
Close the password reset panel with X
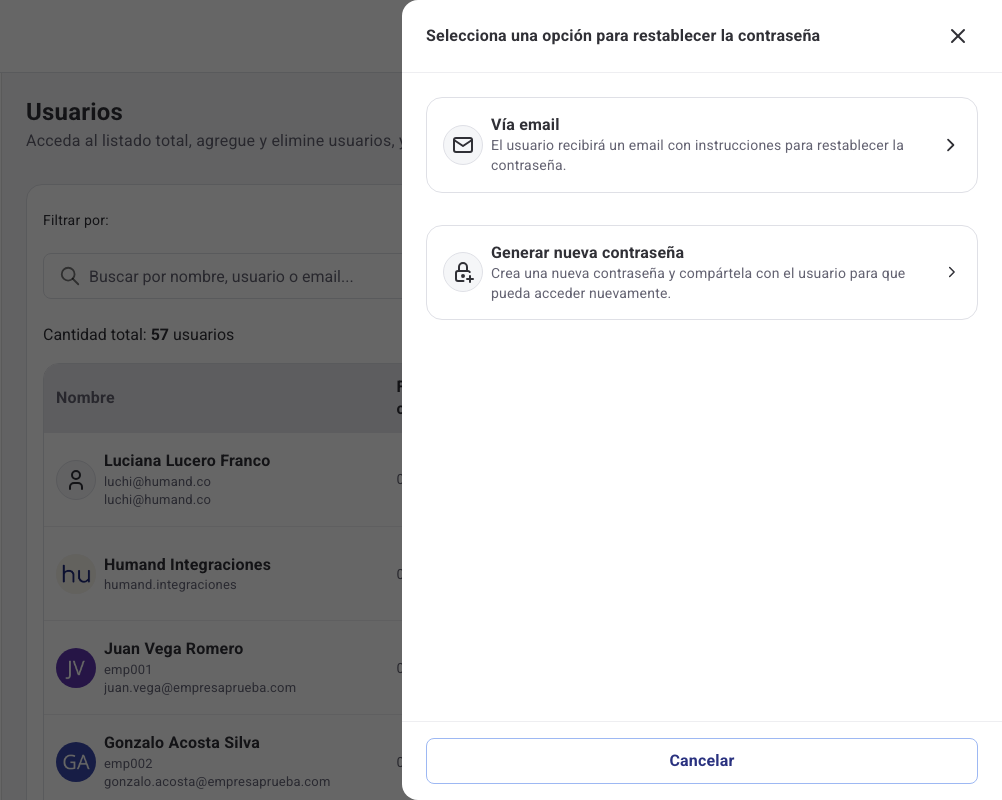[x=957, y=36]
